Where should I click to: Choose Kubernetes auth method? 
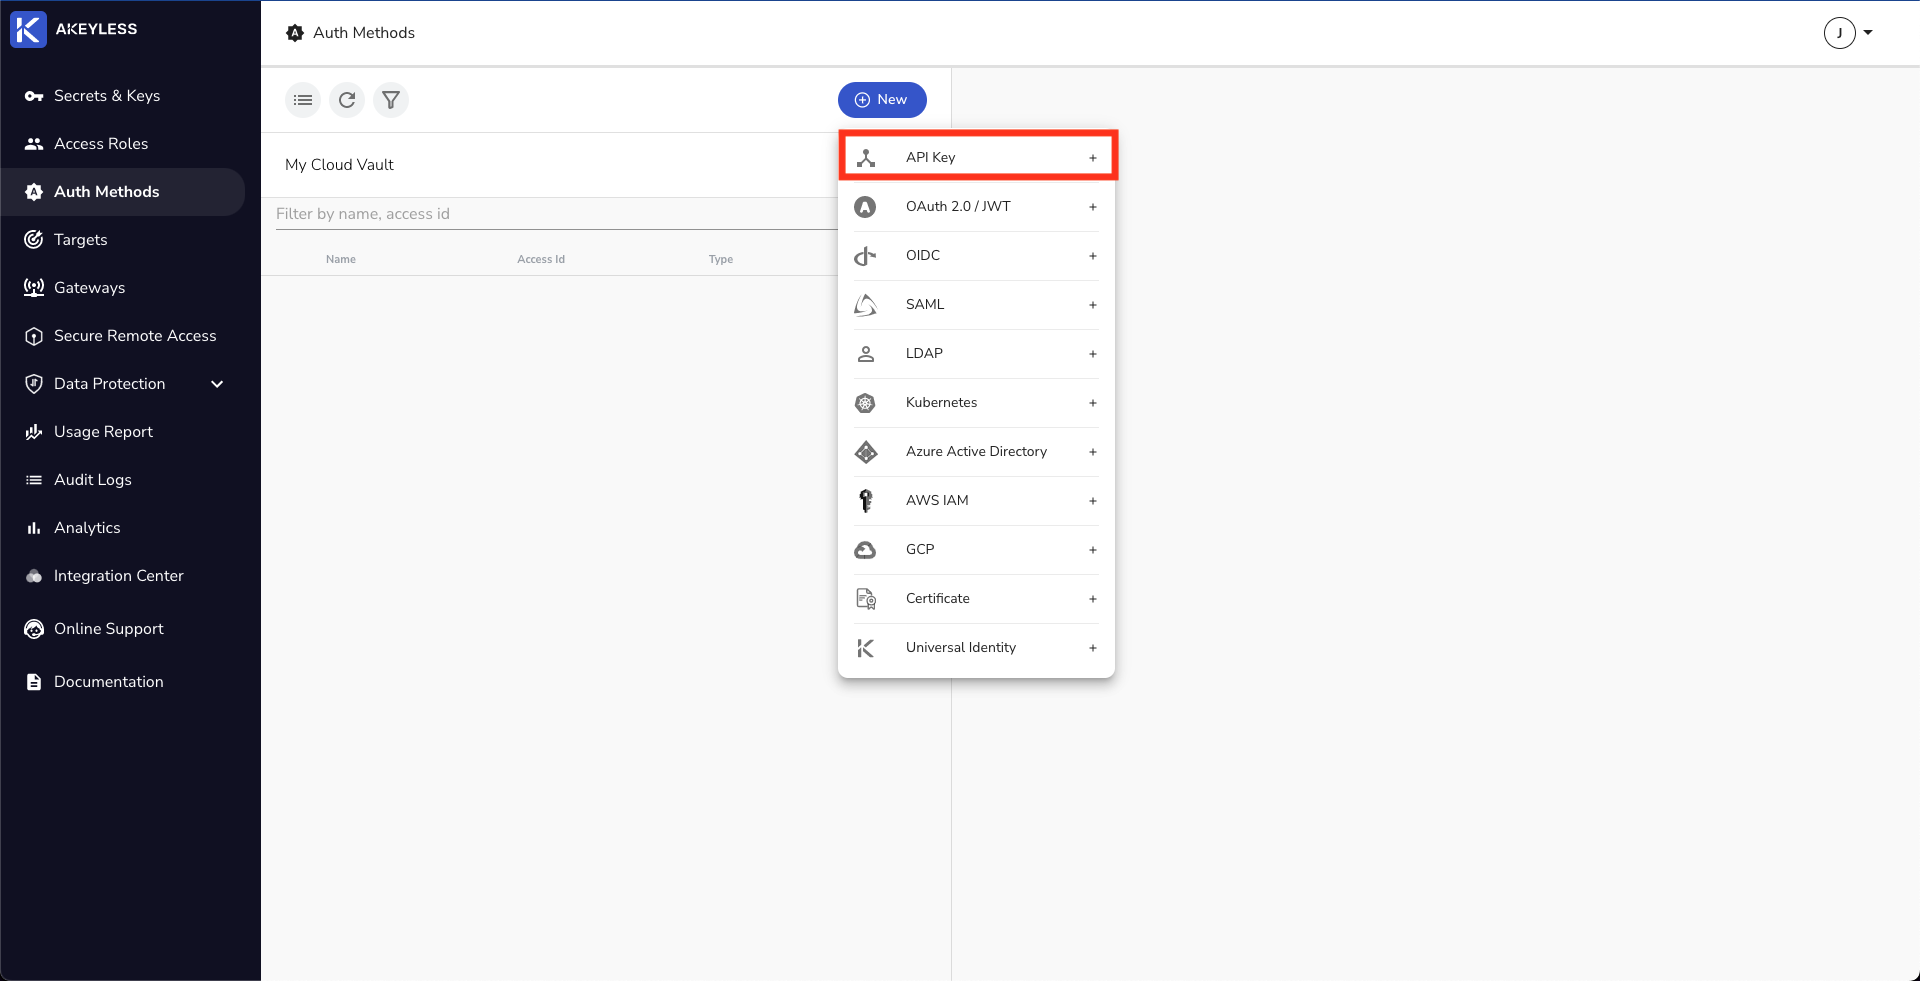pyautogui.click(x=977, y=403)
